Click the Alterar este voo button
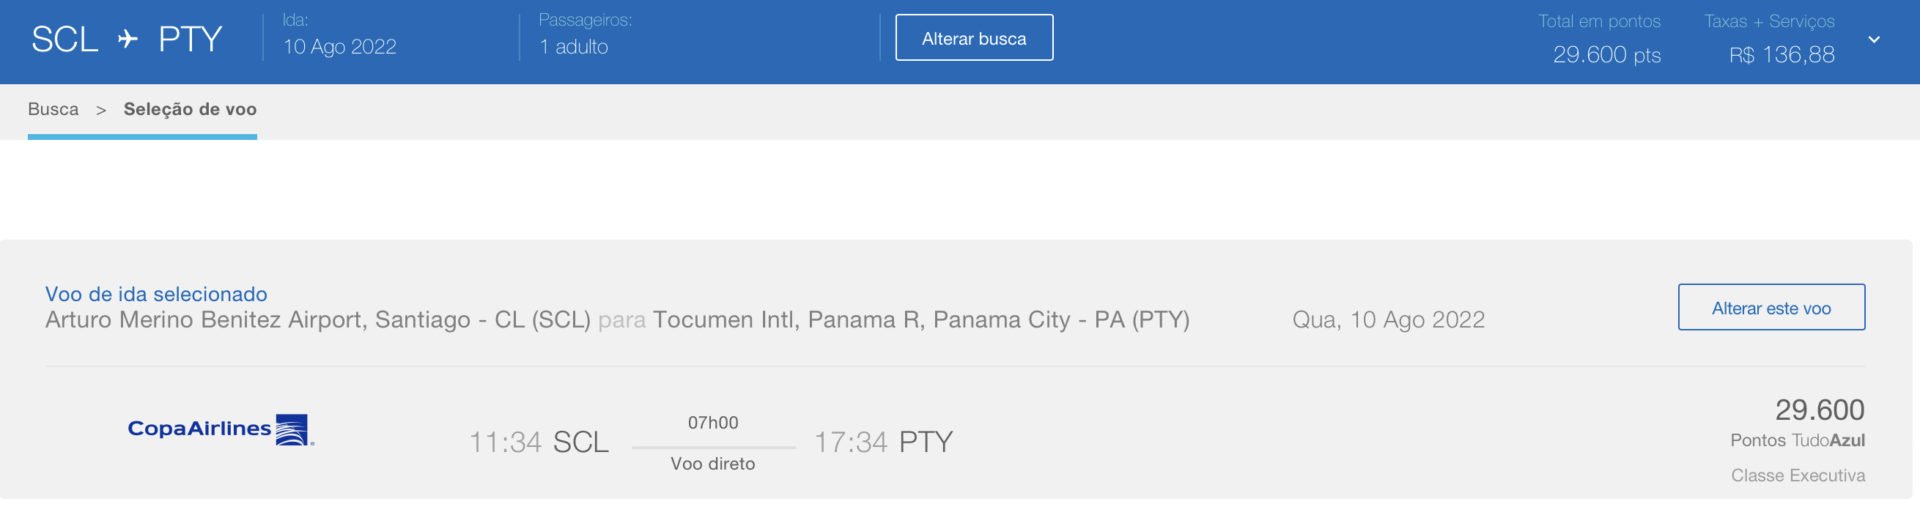The height and width of the screenshot is (507, 1920). point(1771,308)
